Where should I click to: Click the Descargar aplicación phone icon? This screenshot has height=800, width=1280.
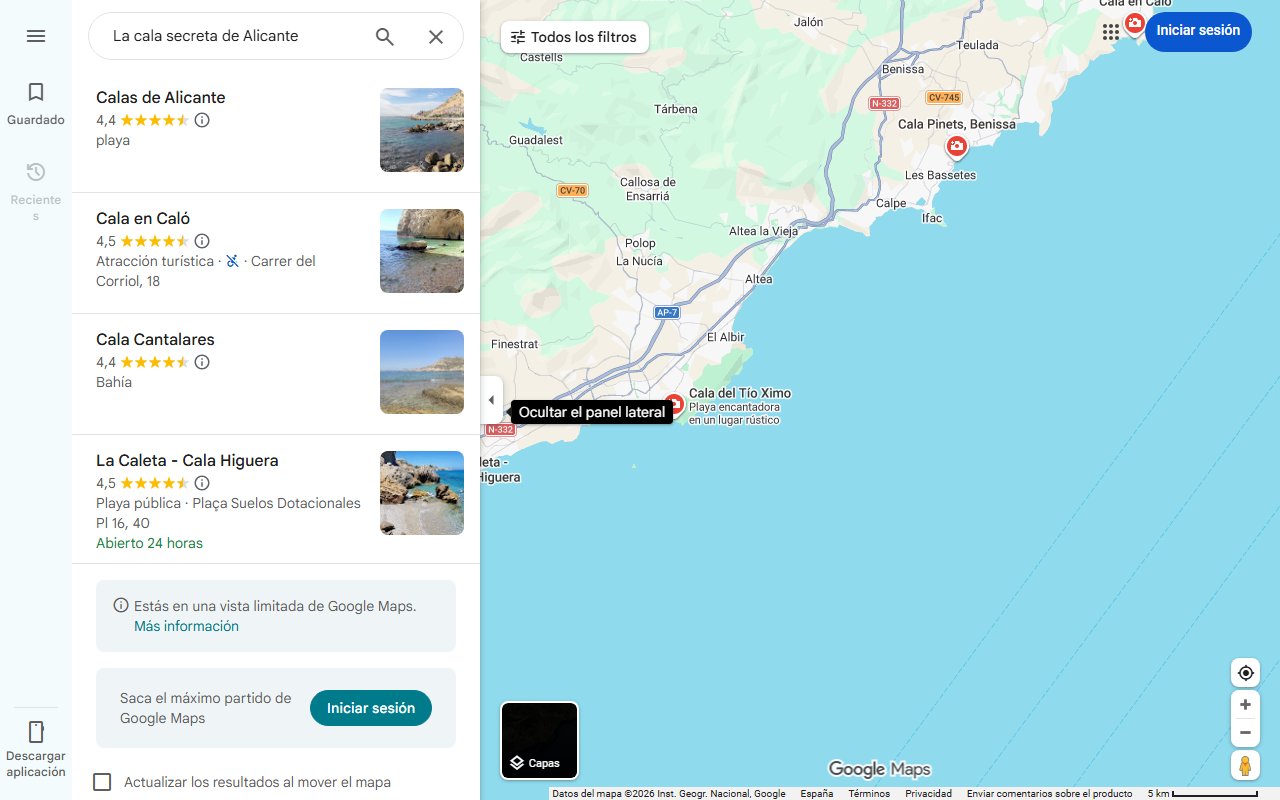pos(36,732)
